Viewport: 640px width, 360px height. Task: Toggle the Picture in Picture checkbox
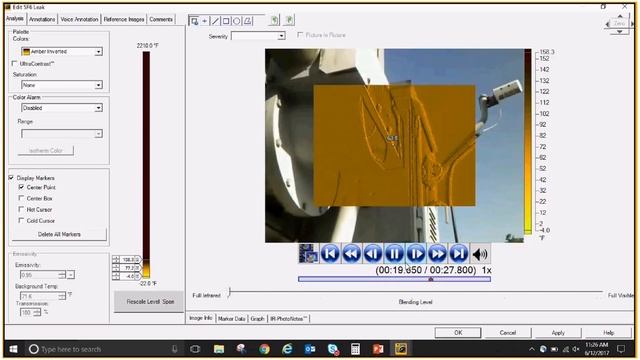coord(300,35)
